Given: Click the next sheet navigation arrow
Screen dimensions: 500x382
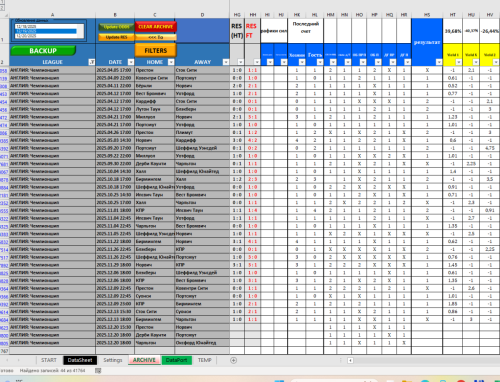Looking at the screenshot, I should 18,360.
